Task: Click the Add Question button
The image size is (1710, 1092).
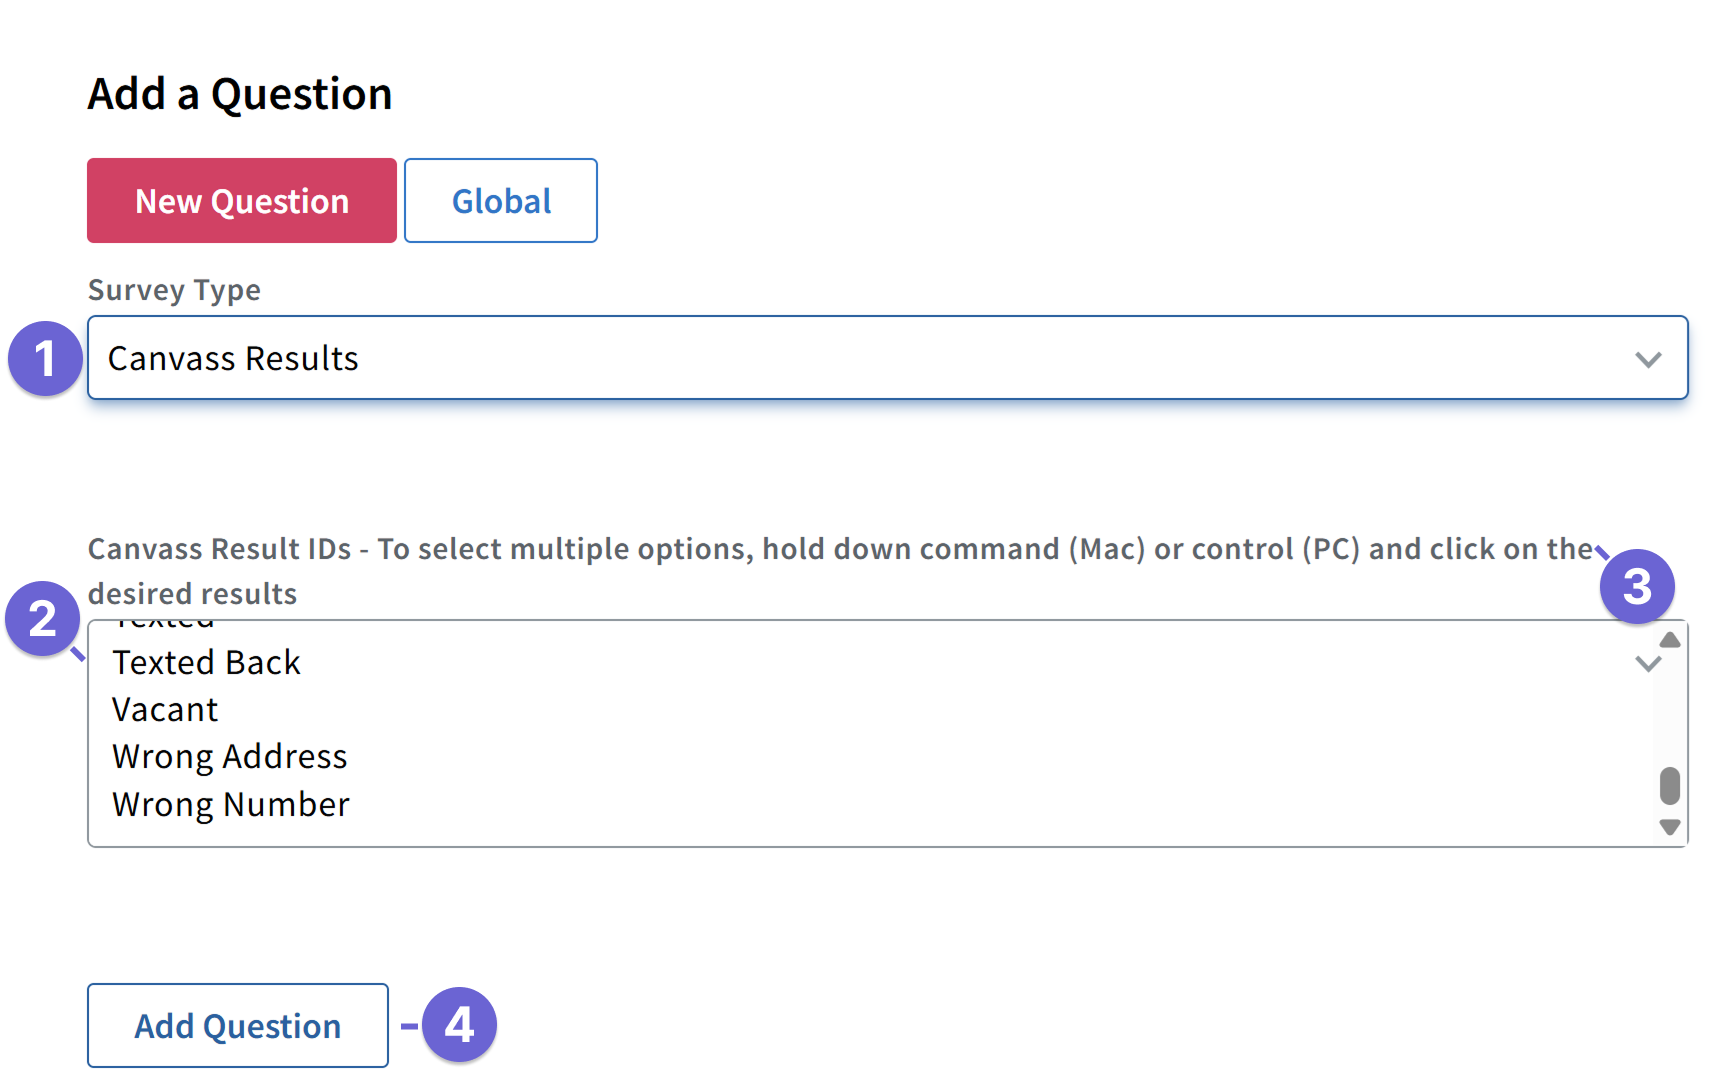Action: (237, 1026)
